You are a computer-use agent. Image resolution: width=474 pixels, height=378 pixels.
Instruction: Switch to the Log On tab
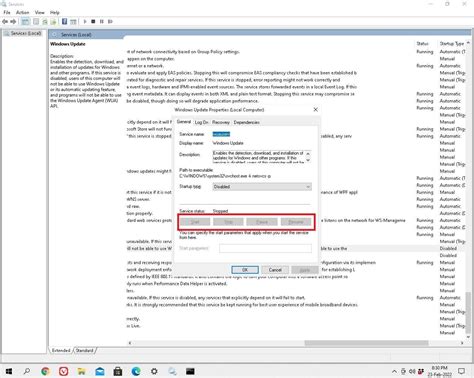coord(201,122)
